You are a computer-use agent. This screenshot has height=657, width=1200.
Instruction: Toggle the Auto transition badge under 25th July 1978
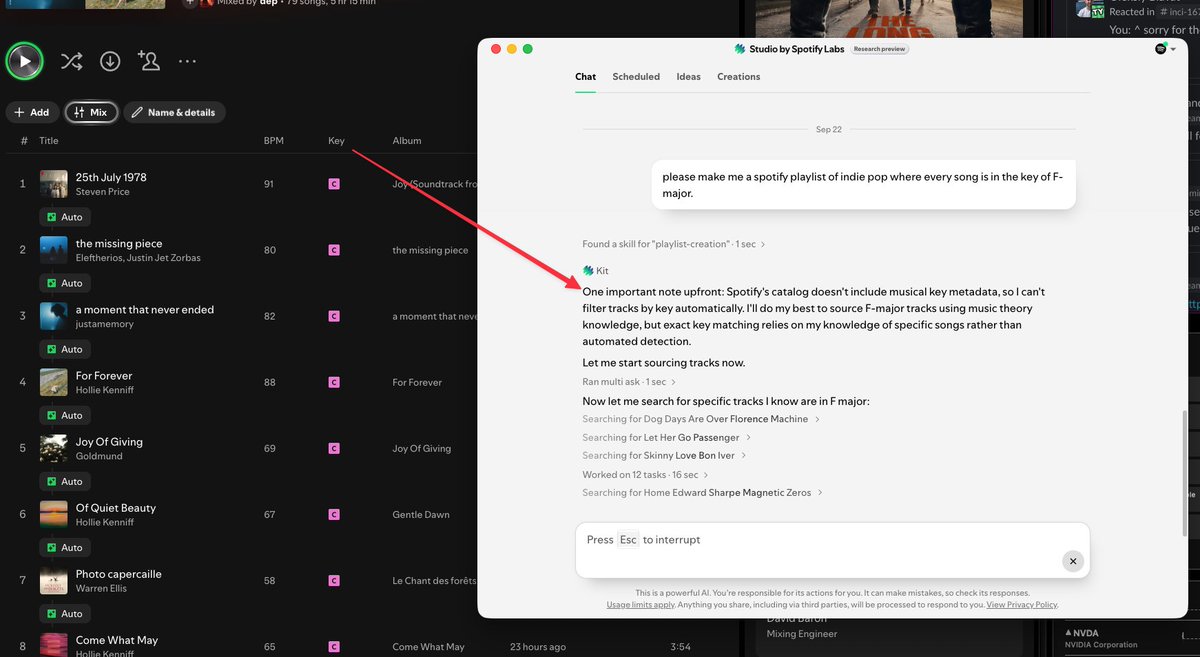[65, 217]
